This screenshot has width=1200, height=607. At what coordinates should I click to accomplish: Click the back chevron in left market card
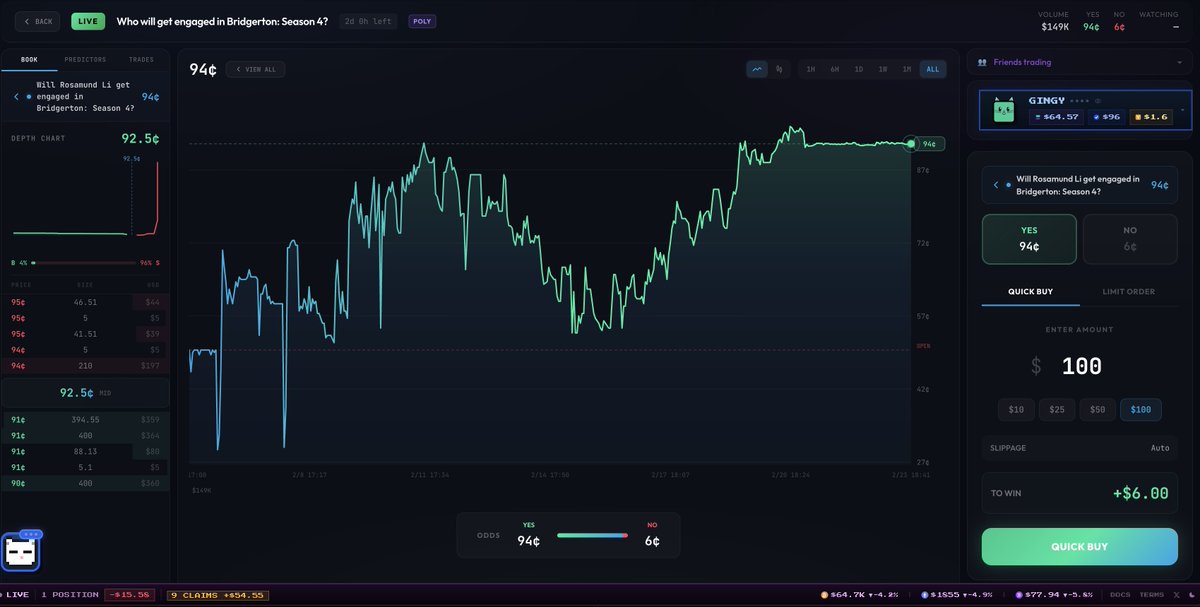(x=16, y=97)
